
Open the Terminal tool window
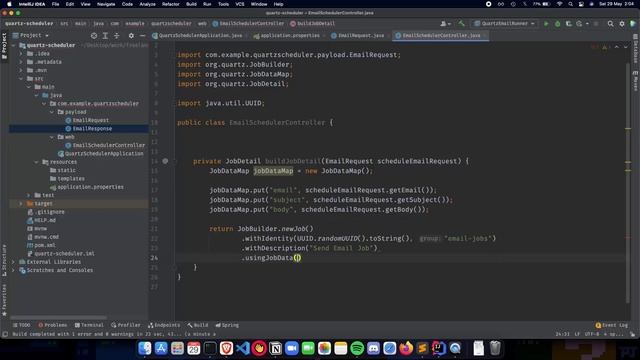tap(89, 325)
